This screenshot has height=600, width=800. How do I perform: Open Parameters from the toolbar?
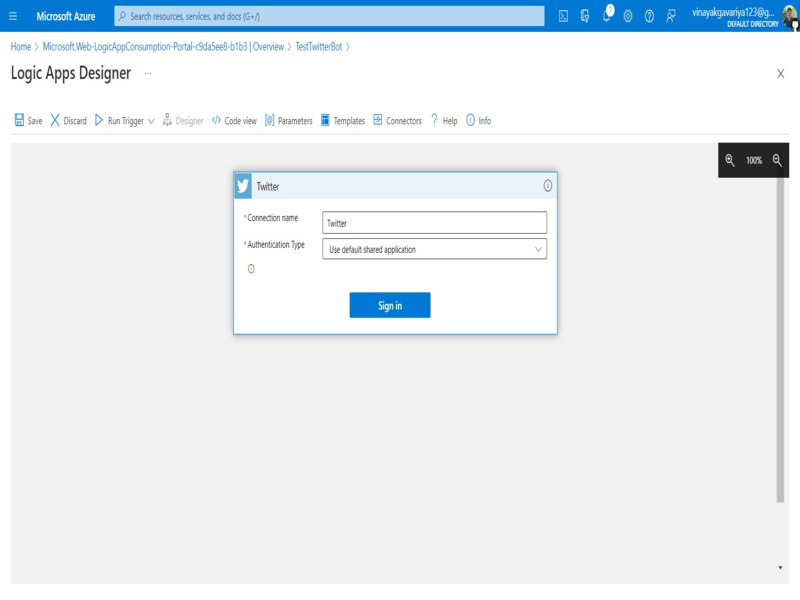[x=288, y=120]
